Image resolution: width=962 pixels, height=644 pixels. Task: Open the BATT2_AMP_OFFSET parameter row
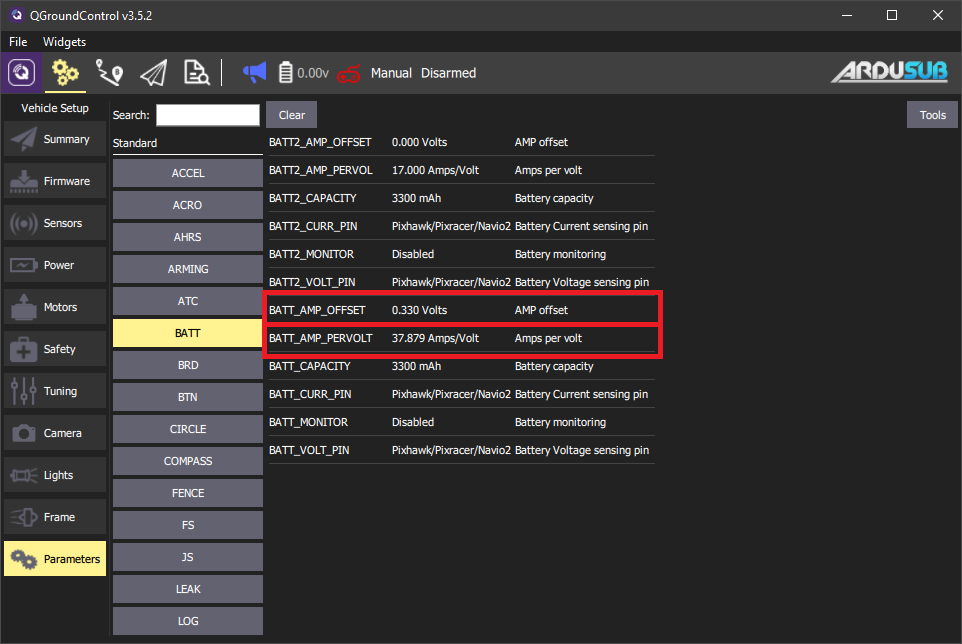461,142
